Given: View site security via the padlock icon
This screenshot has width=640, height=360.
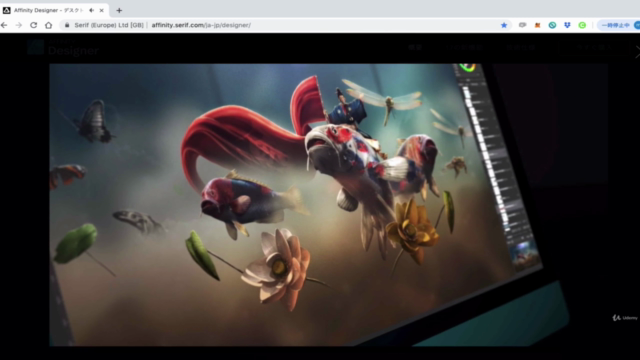Looking at the screenshot, I should pyautogui.click(x=67, y=25).
